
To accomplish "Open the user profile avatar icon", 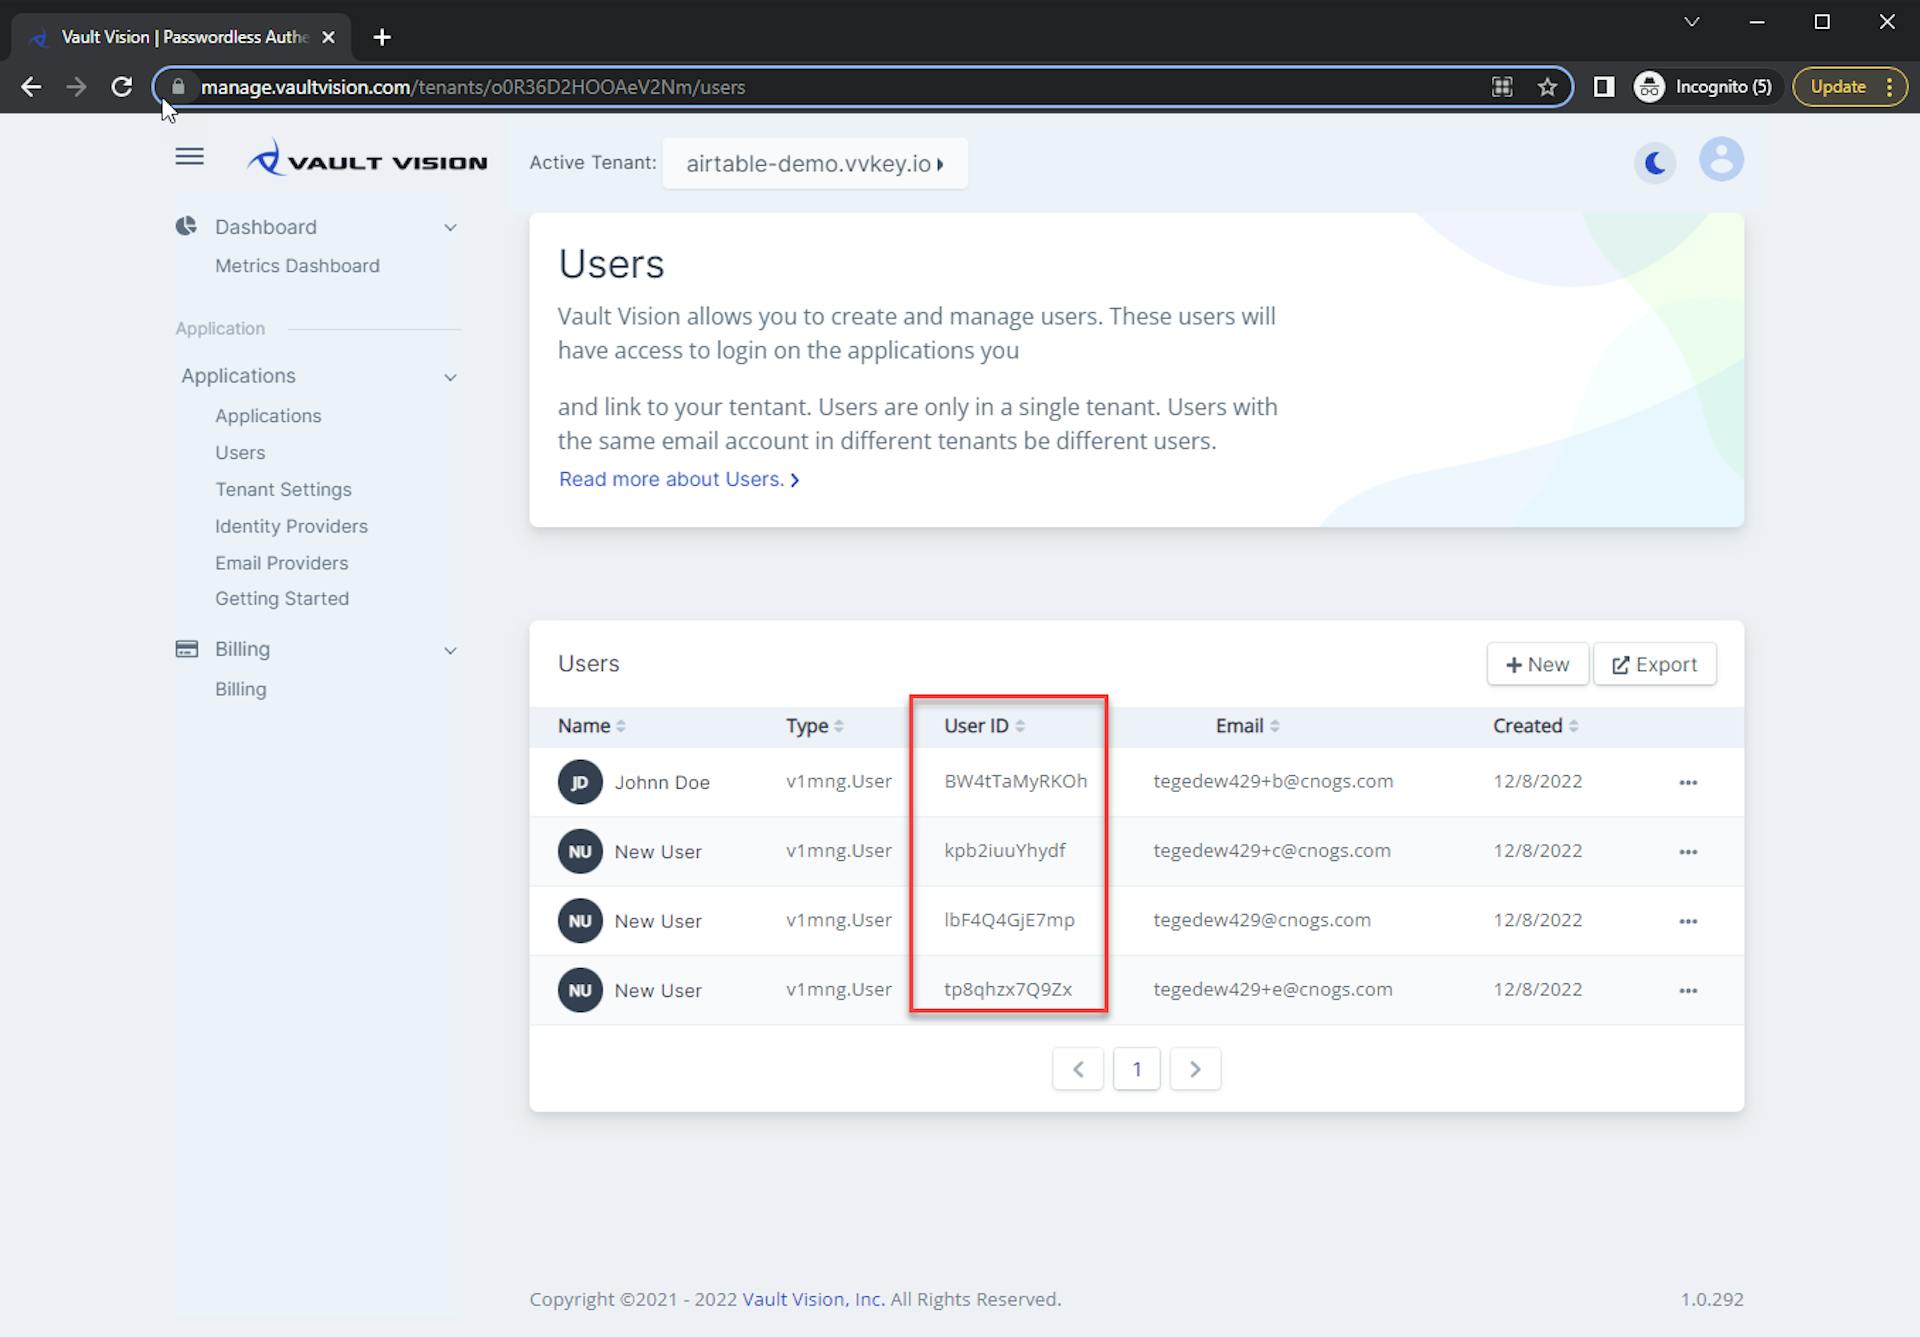I will pos(1721,160).
